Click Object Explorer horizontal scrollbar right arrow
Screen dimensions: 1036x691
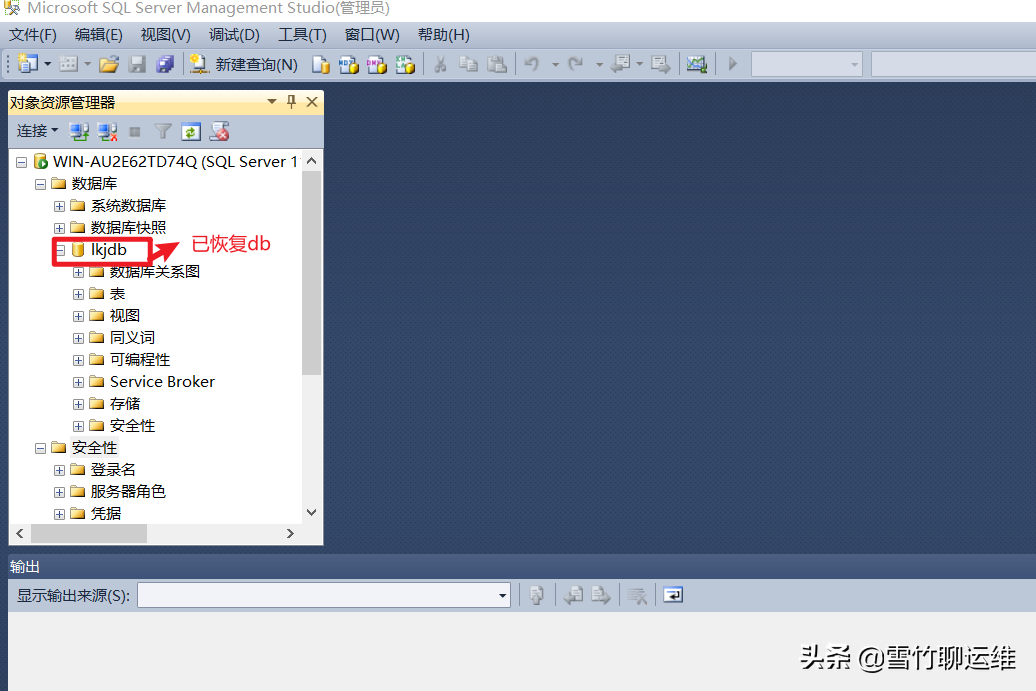pyautogui.click(x=290, y=533)
